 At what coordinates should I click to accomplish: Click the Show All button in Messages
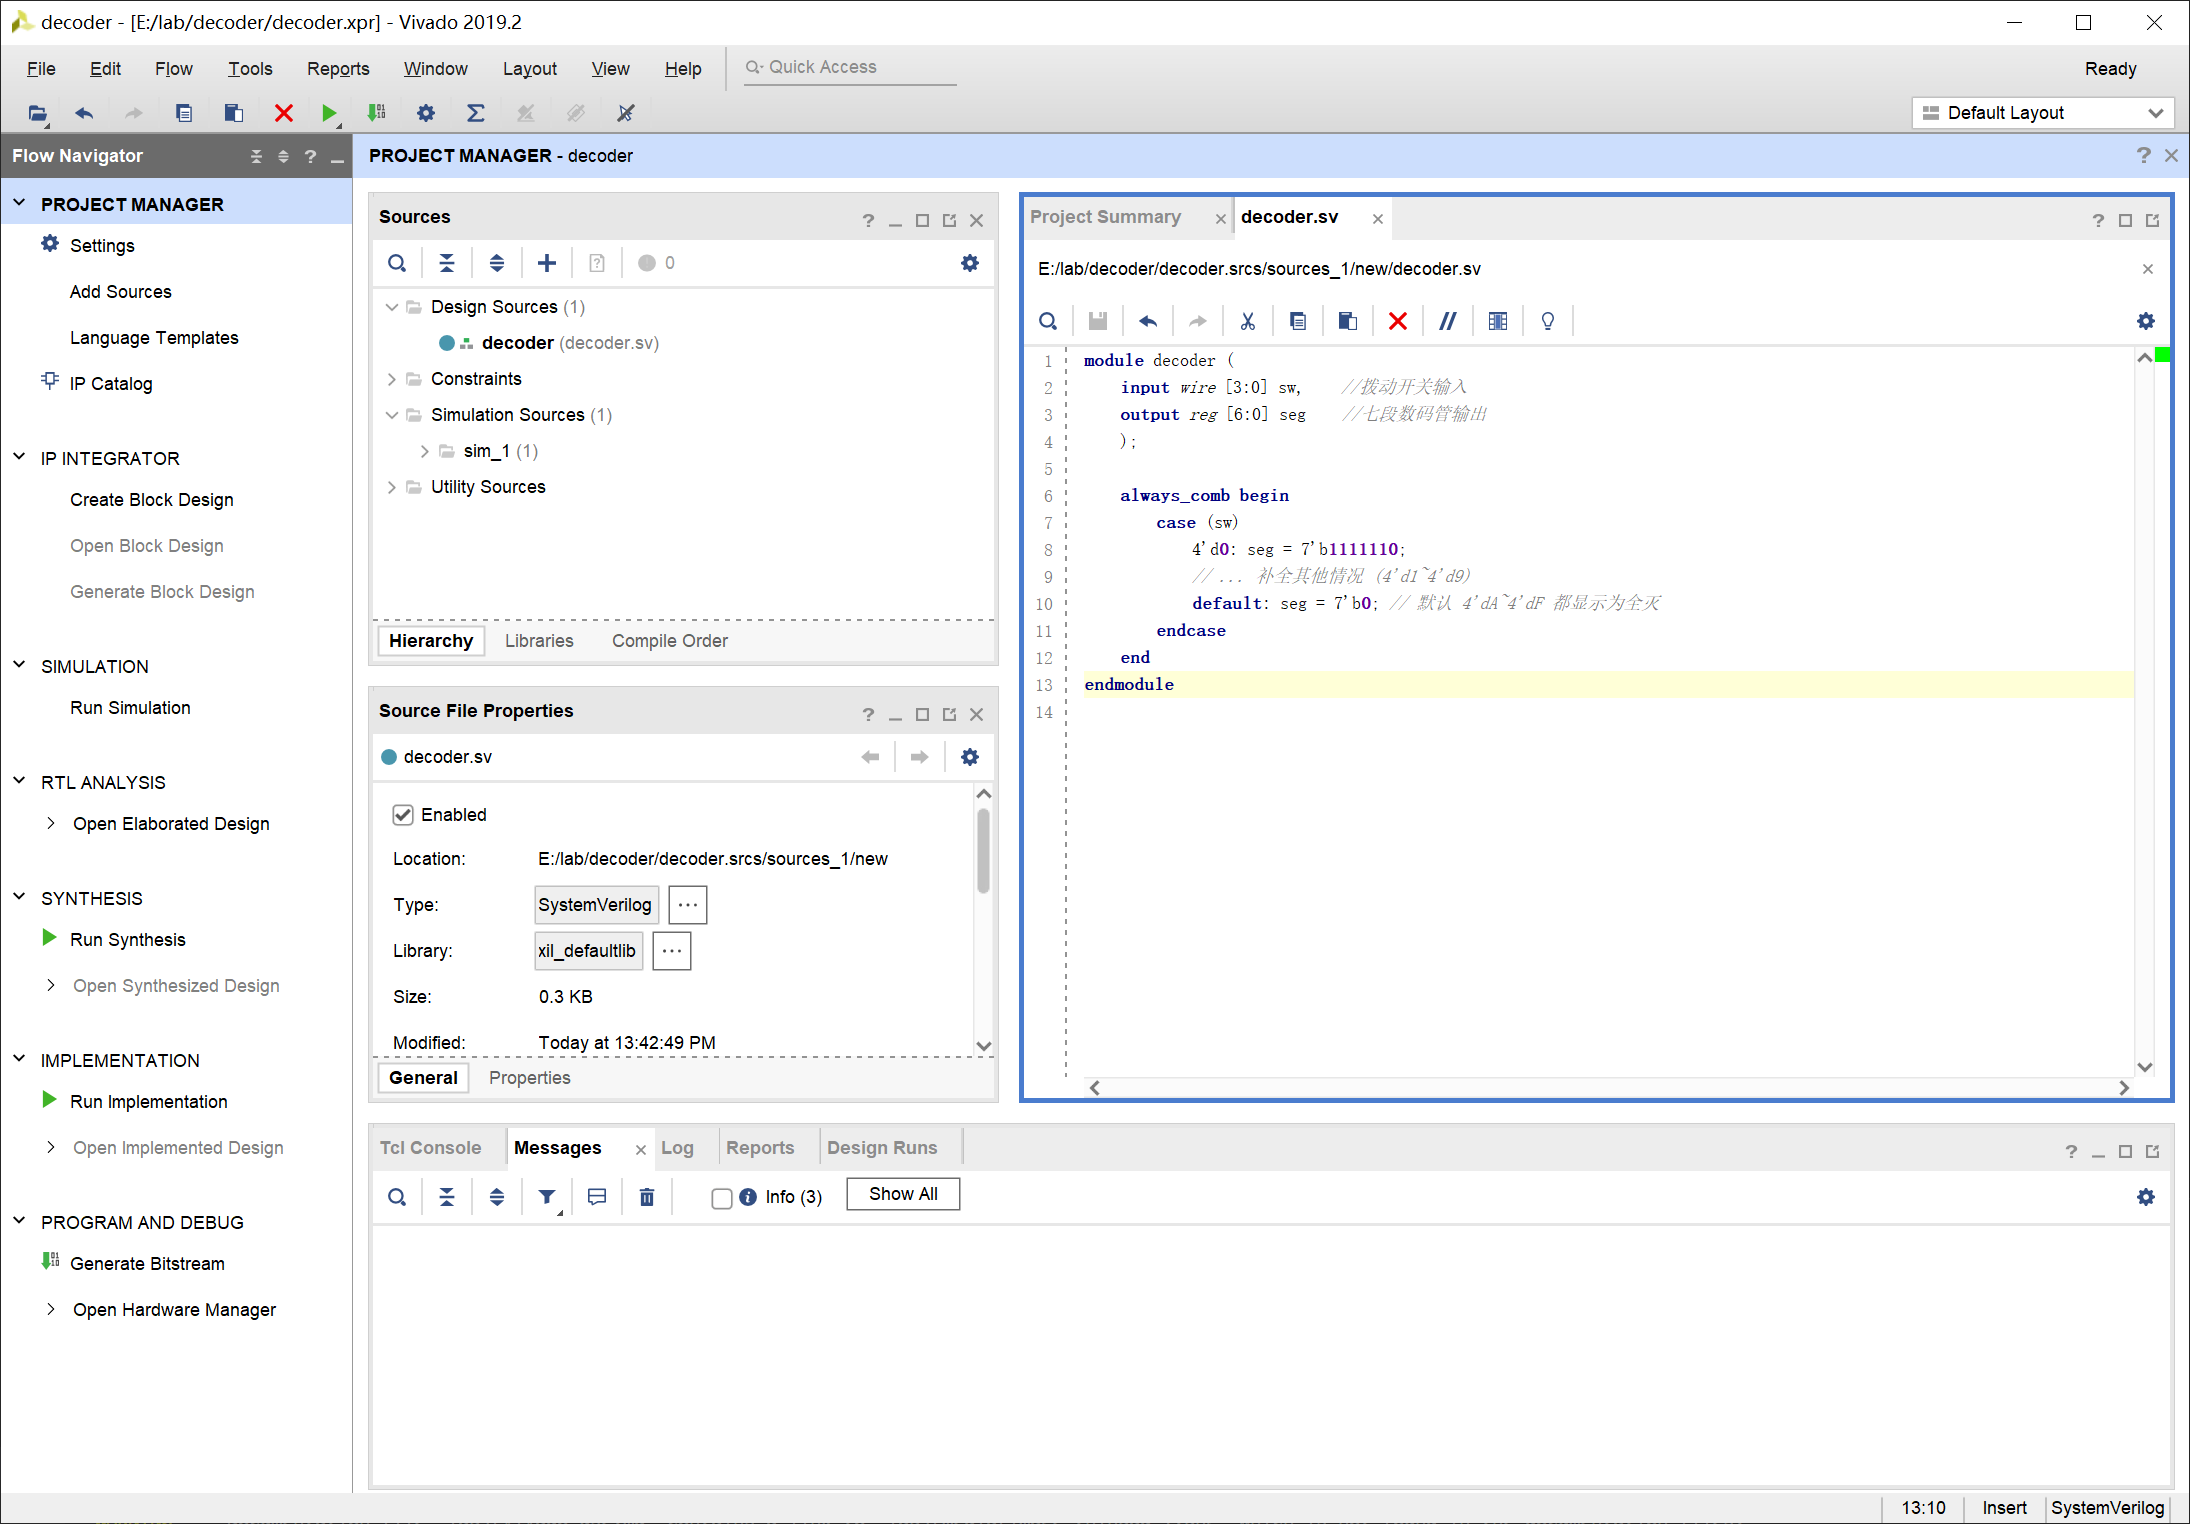click(902, 1194)
